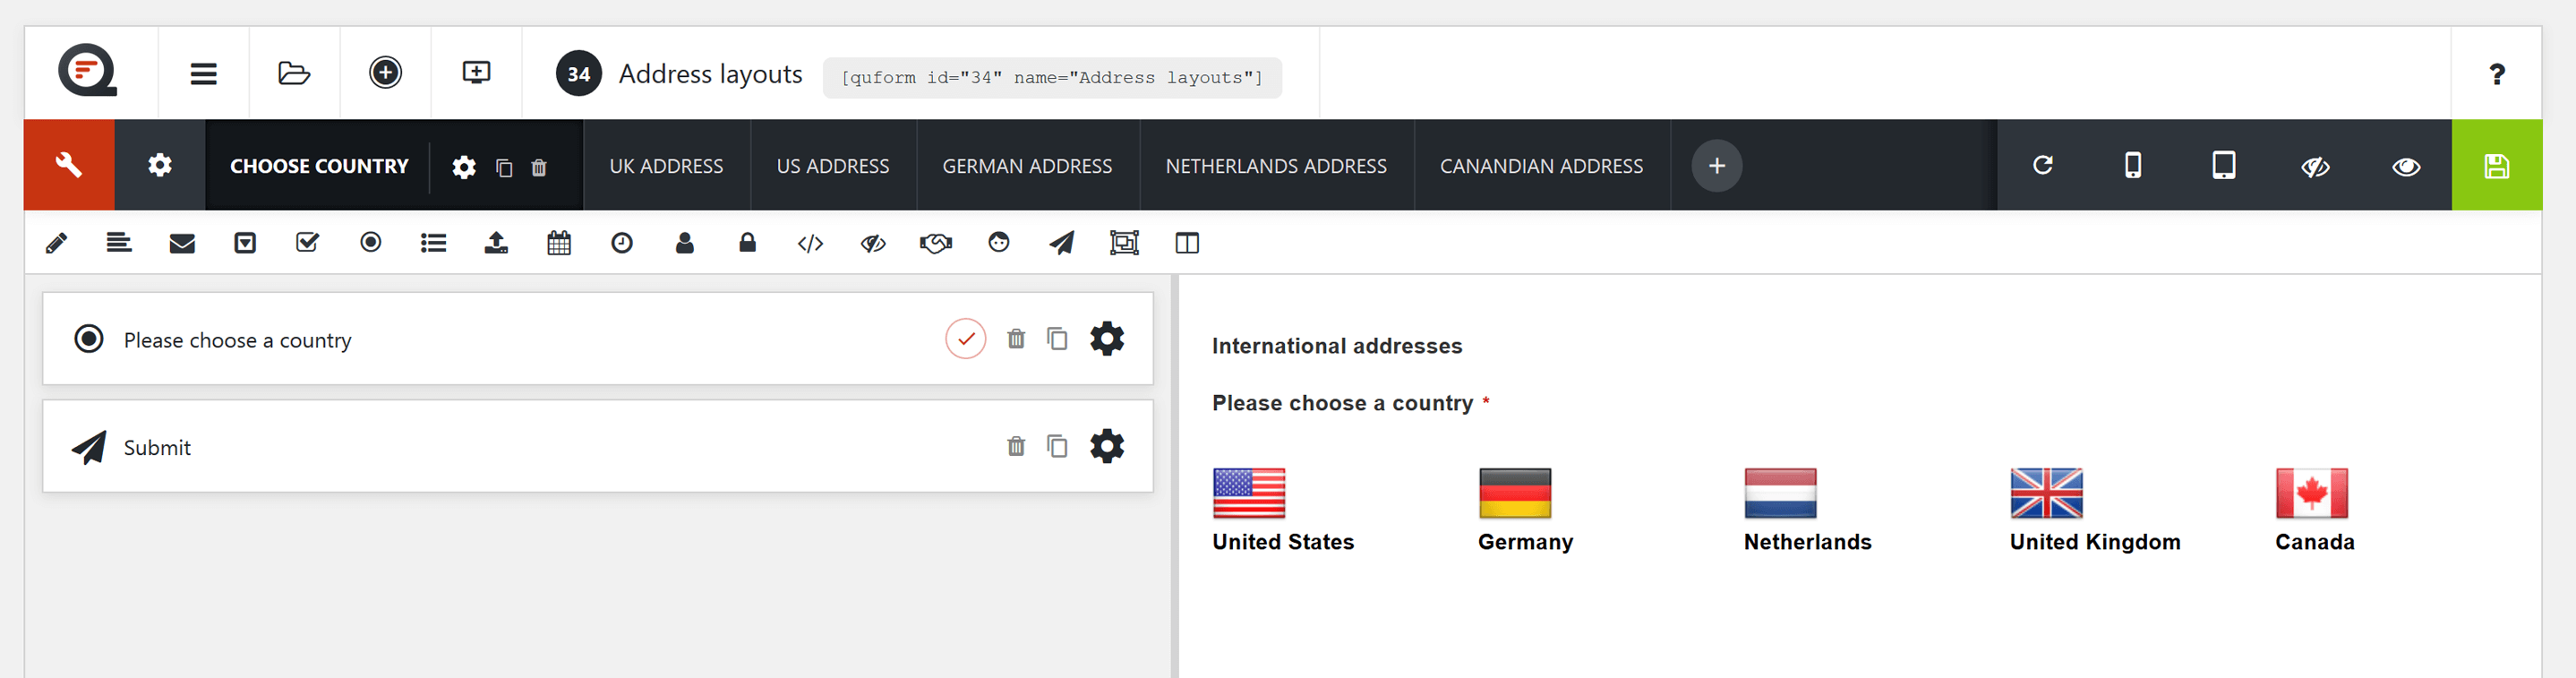Add a checkboxes element icon
The height and width of the screenshot is (678, 2576).
[x=308, y=243]
